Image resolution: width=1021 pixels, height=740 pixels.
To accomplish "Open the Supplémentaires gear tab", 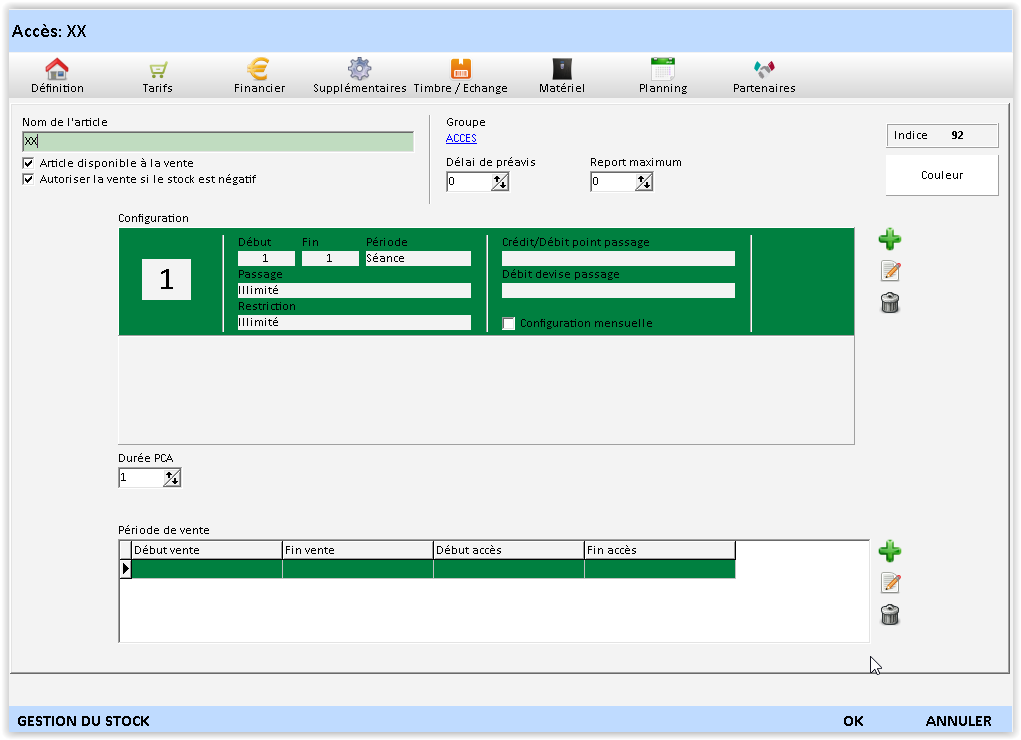I will click(x=359, y=76).
